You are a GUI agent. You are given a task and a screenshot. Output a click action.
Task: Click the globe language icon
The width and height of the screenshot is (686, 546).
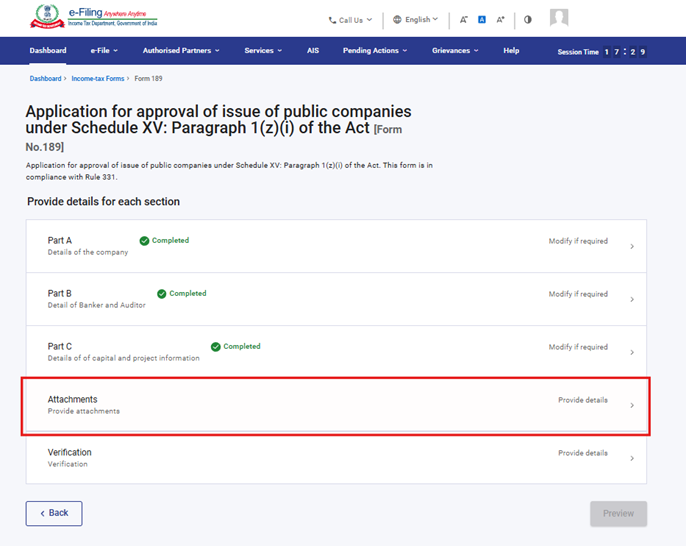[397, 19]
